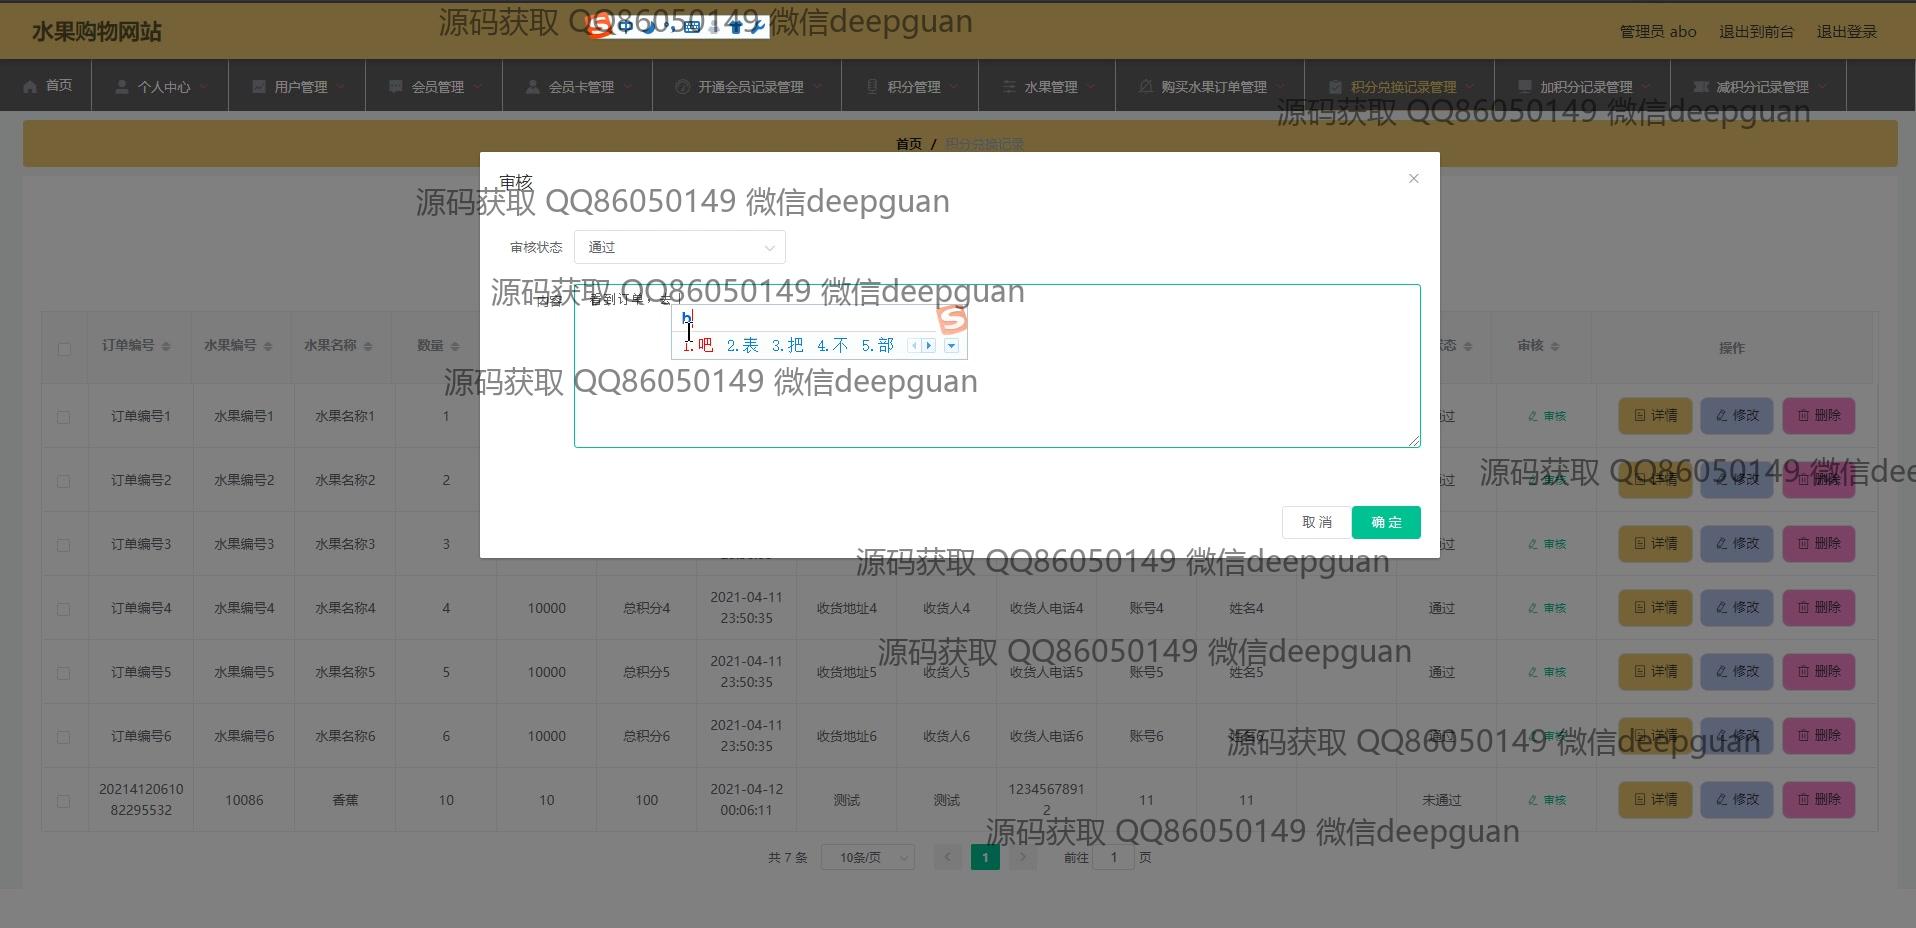Close the 审核 dialog with the X
Image resolution: width=1916 pixels, height=928 pixels.
(x=1413, y=178)
